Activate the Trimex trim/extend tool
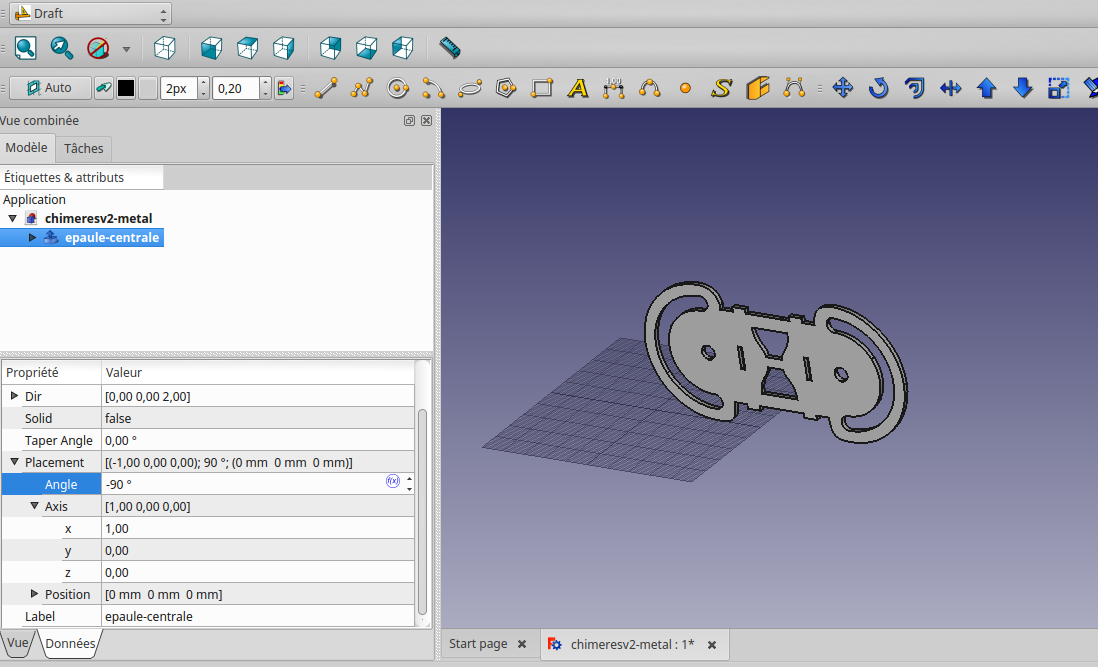 [x=950, y=88]
